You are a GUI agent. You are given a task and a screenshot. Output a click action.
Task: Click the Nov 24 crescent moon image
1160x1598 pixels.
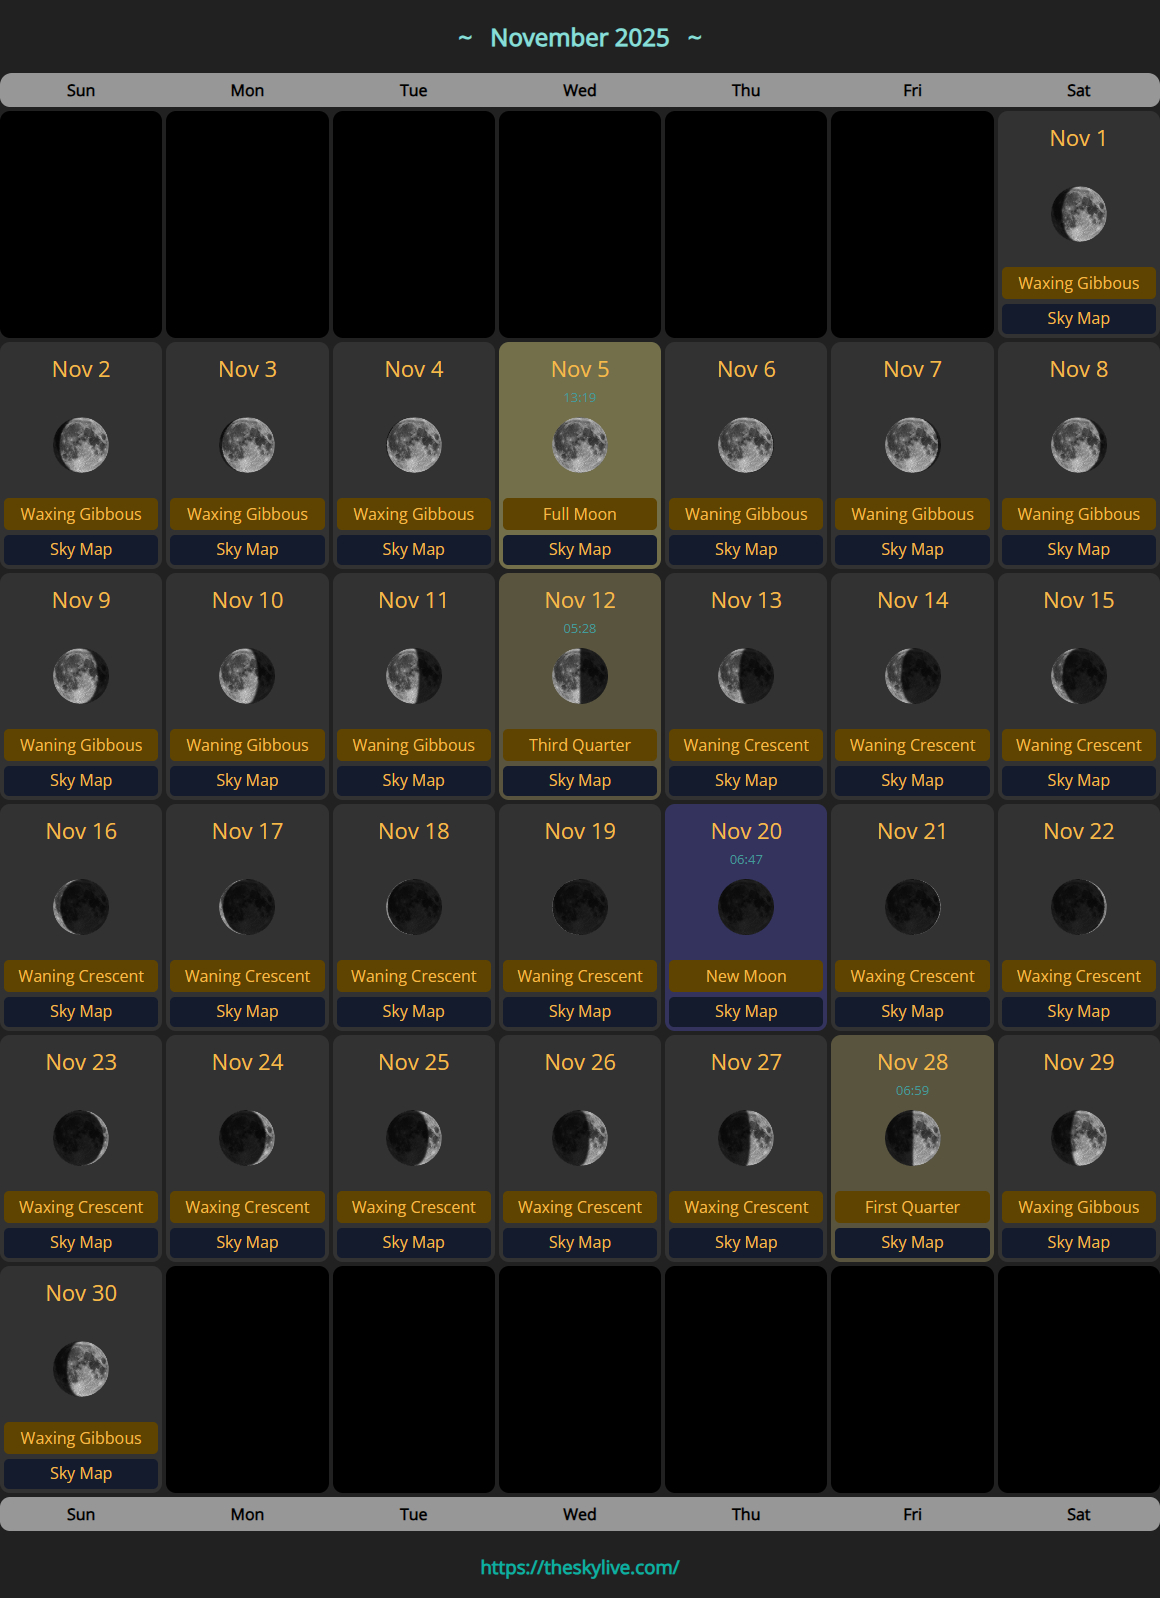(x=247, y=1138)
